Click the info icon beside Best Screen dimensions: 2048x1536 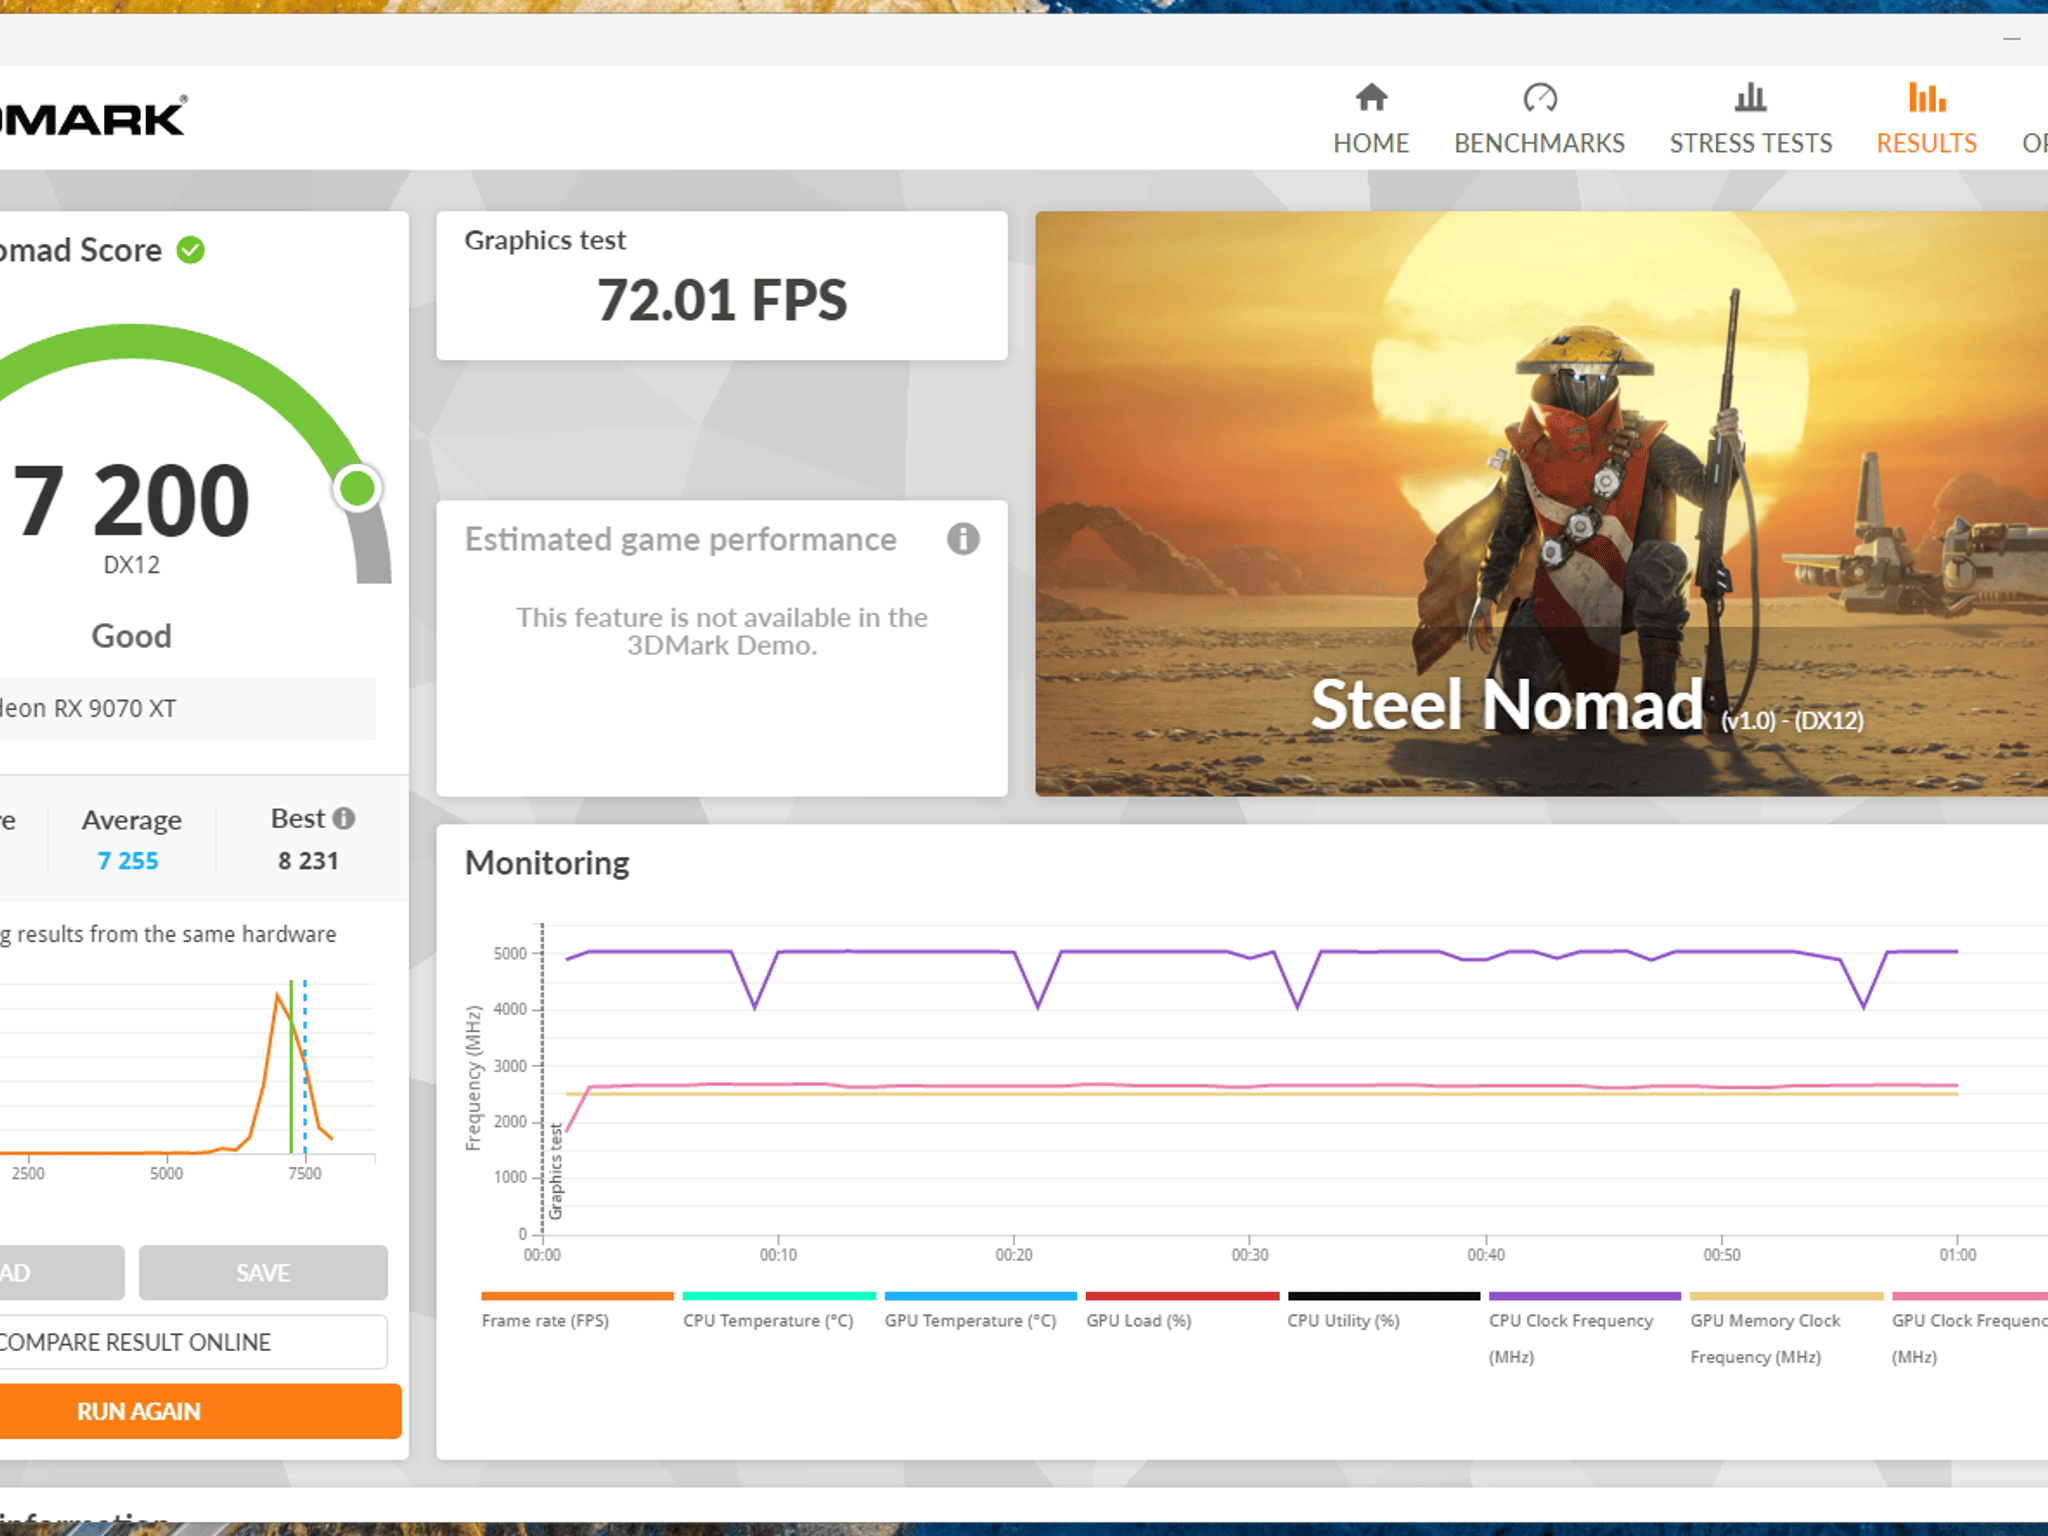(x=344, y=819)
